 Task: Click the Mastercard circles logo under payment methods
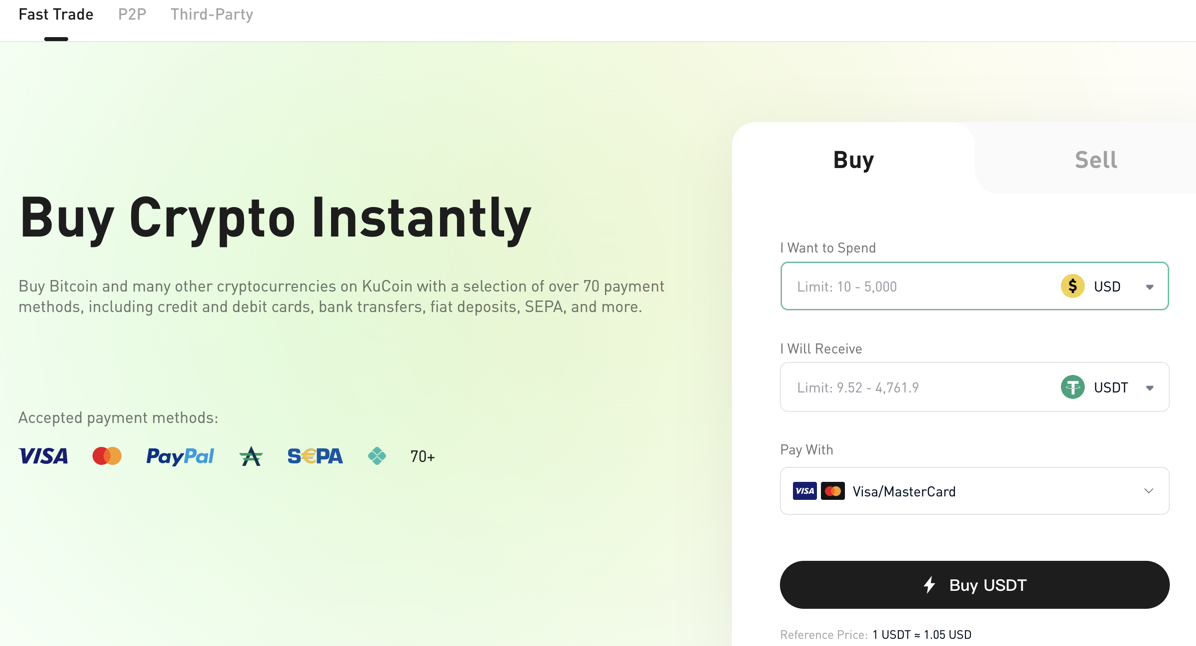(107, 456)
